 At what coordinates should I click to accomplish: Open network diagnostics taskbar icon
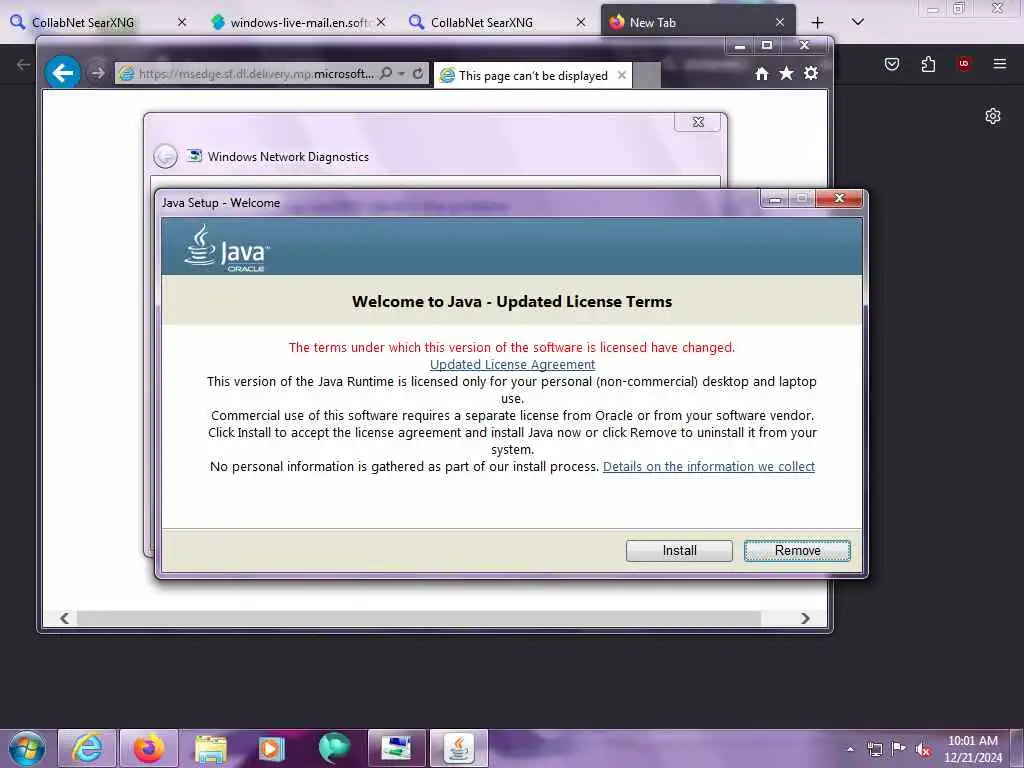(396, 748)
